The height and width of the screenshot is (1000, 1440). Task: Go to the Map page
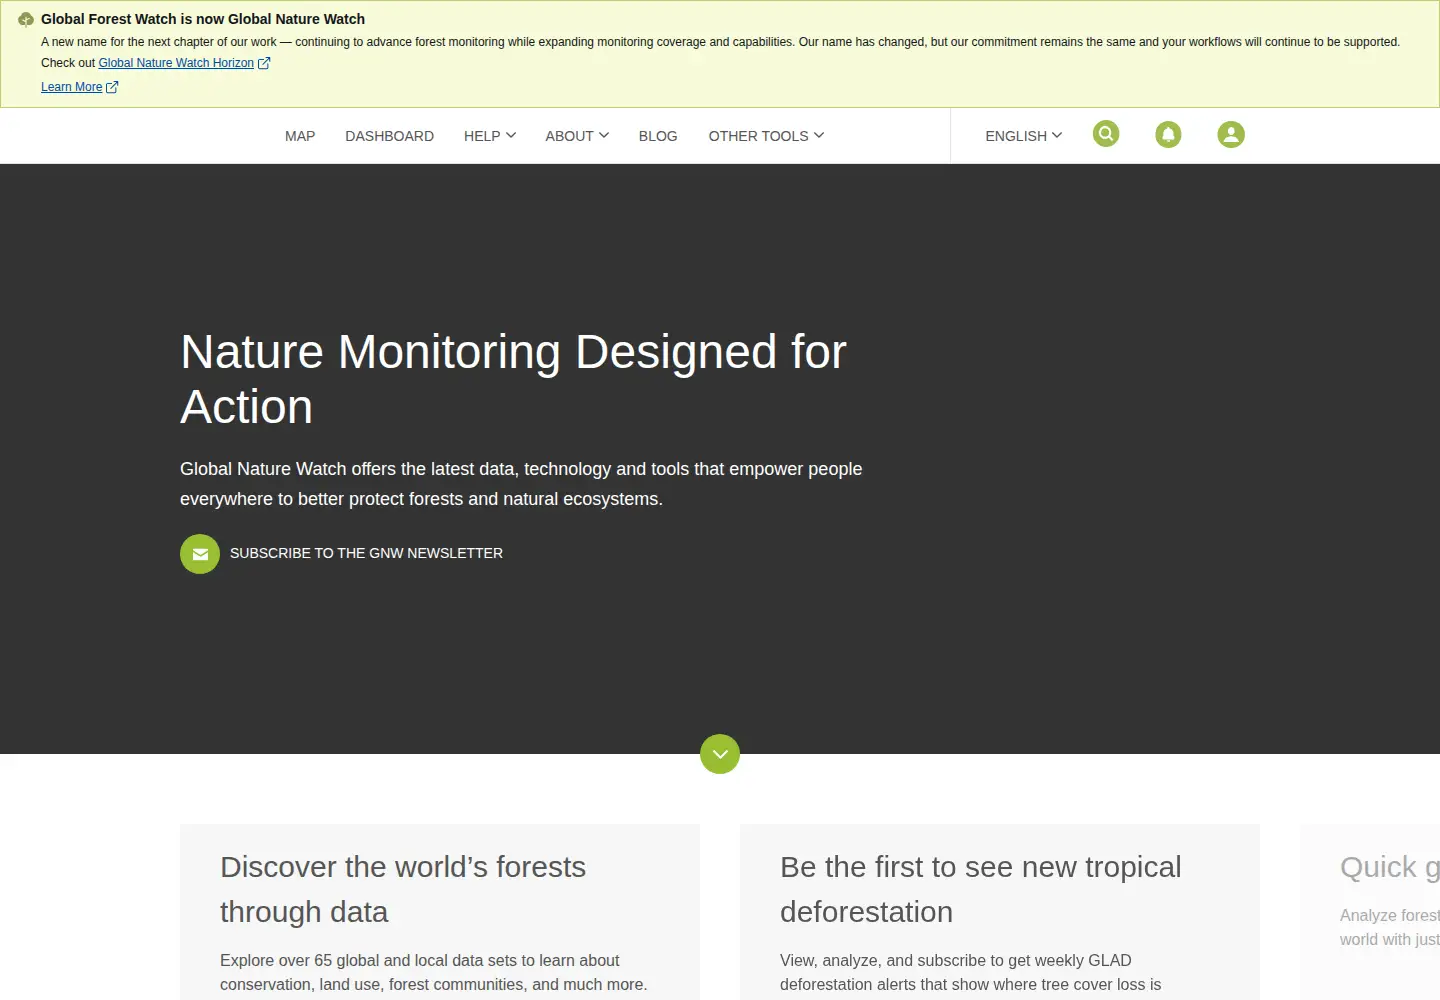[x=300, y=136]
